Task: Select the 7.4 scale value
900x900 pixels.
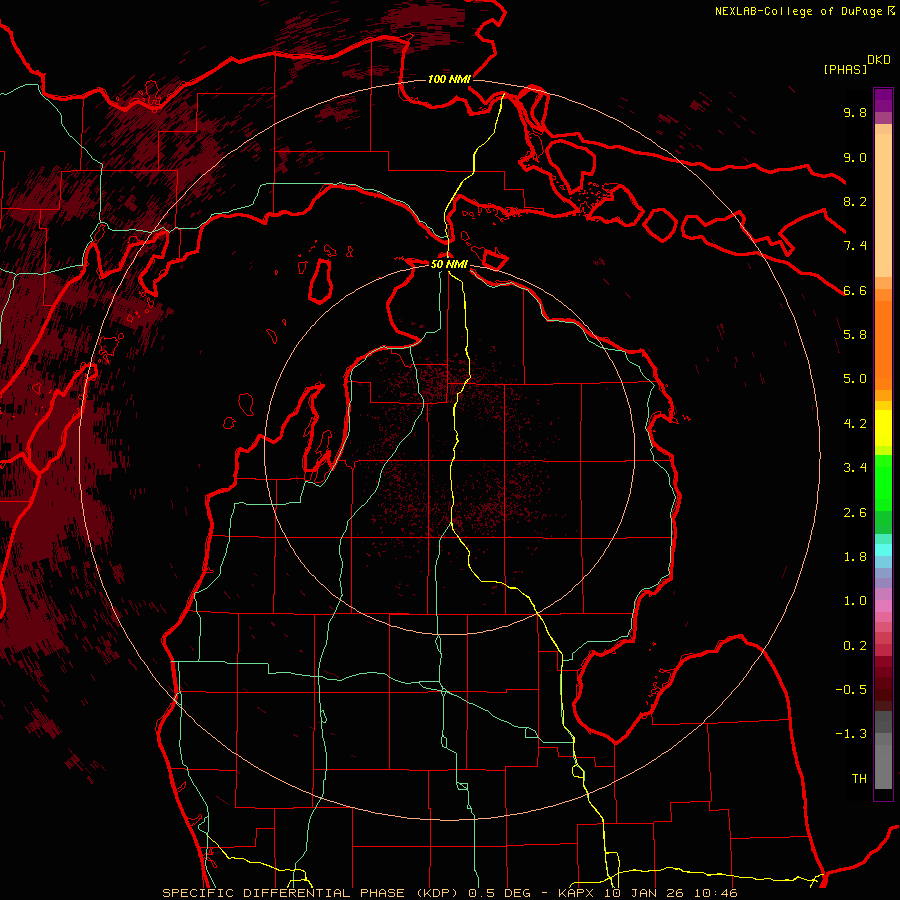Action: coord(855,246)
